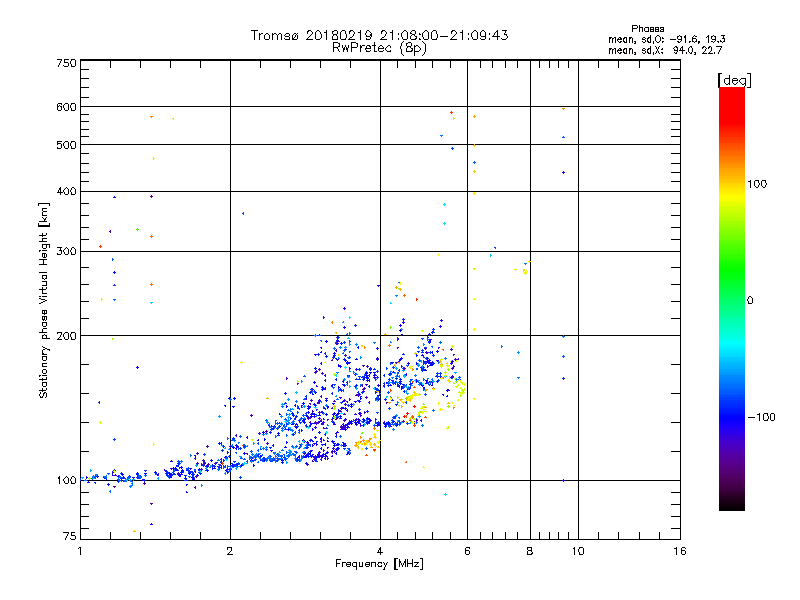800x600 pixels.
Task: Click the Phases heading in the corner
Action: coord(647,29)
